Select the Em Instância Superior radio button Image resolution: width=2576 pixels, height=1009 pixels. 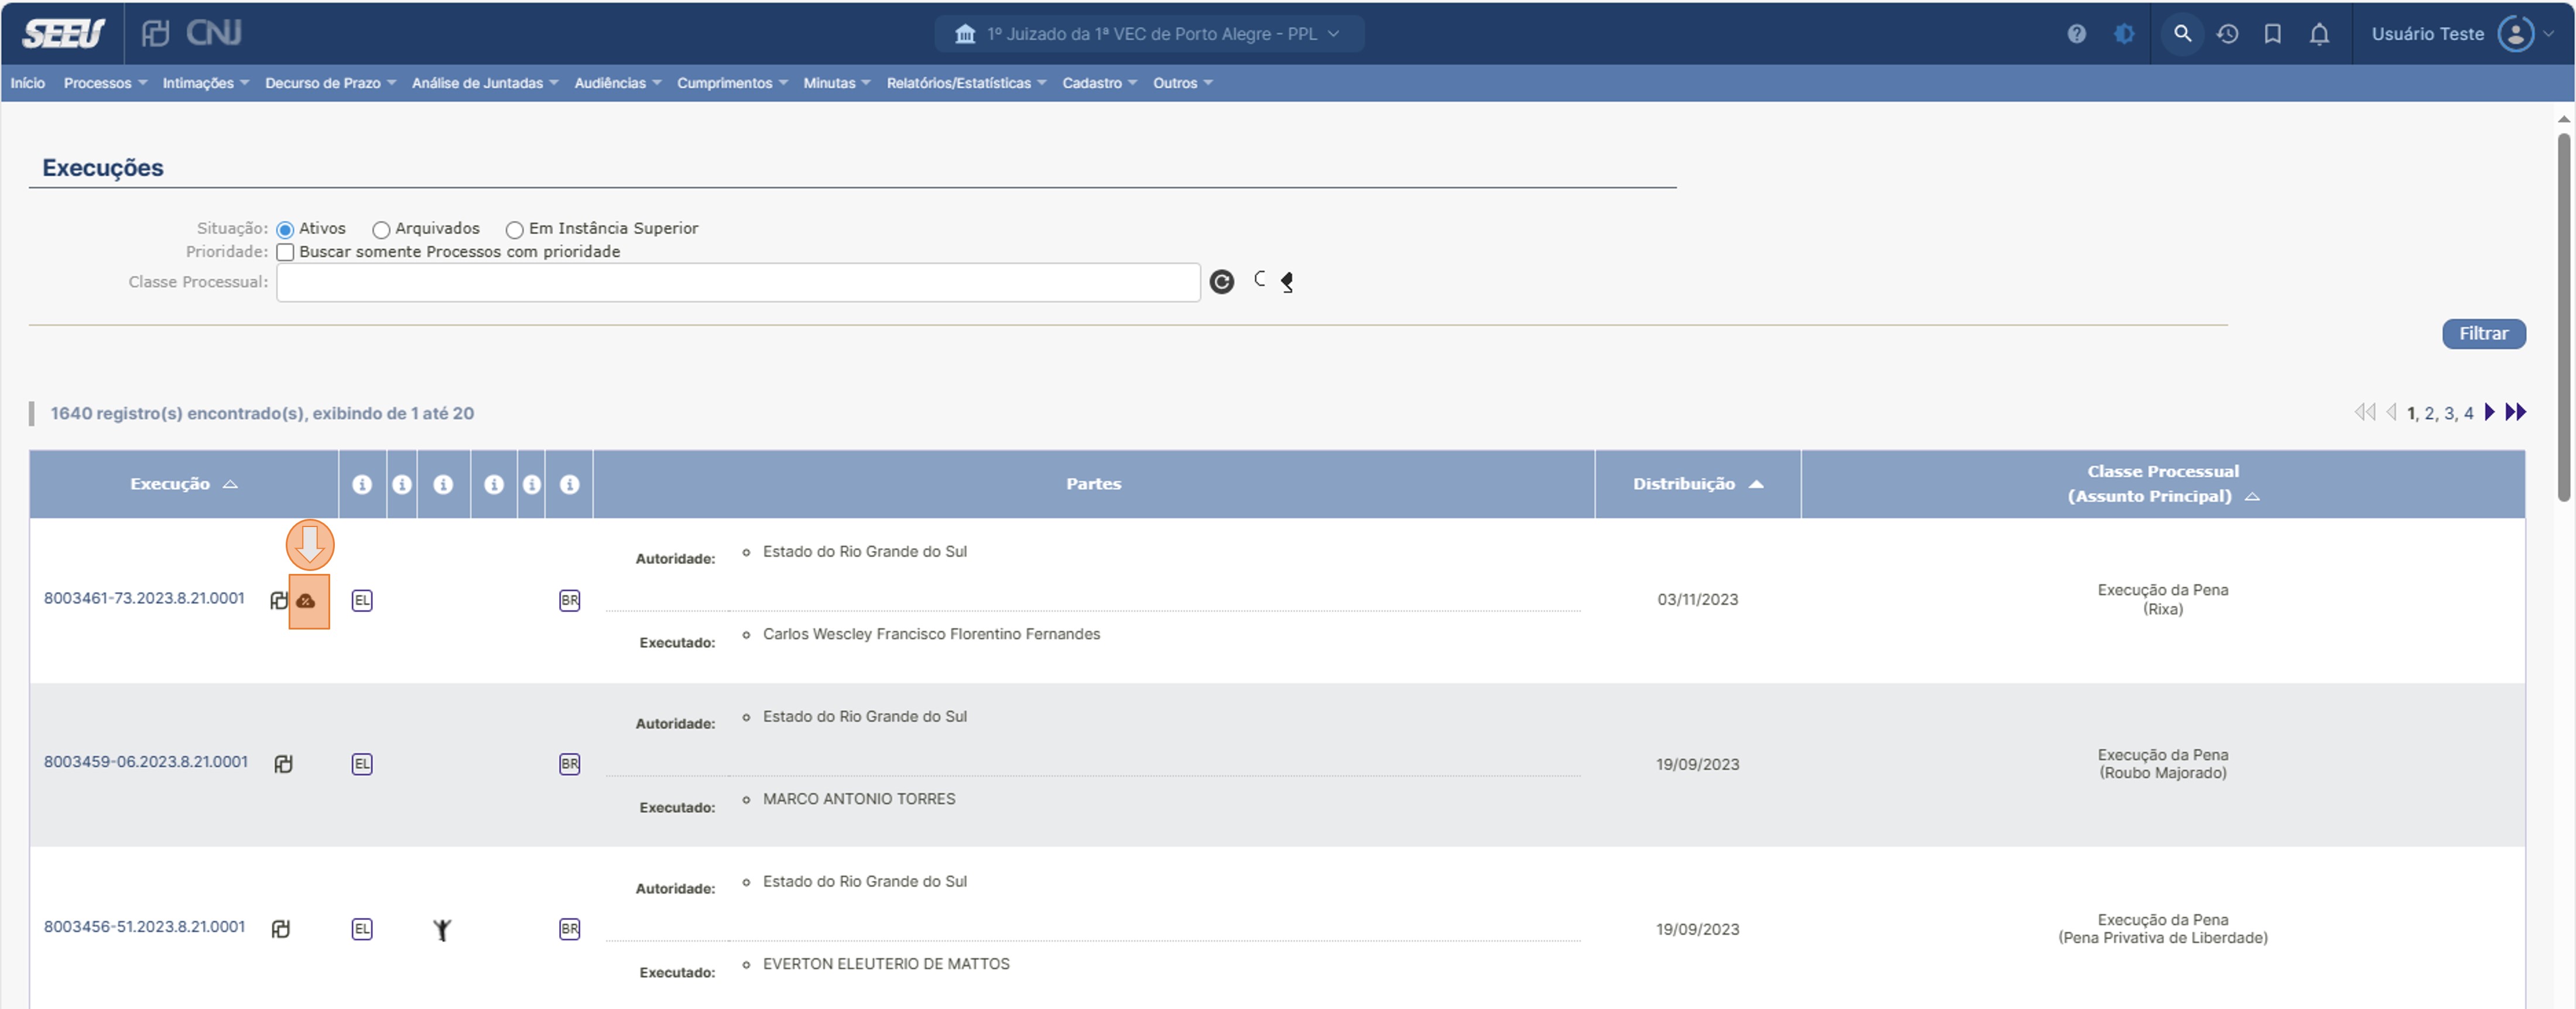pyautogui.click(x=514, y=230)
